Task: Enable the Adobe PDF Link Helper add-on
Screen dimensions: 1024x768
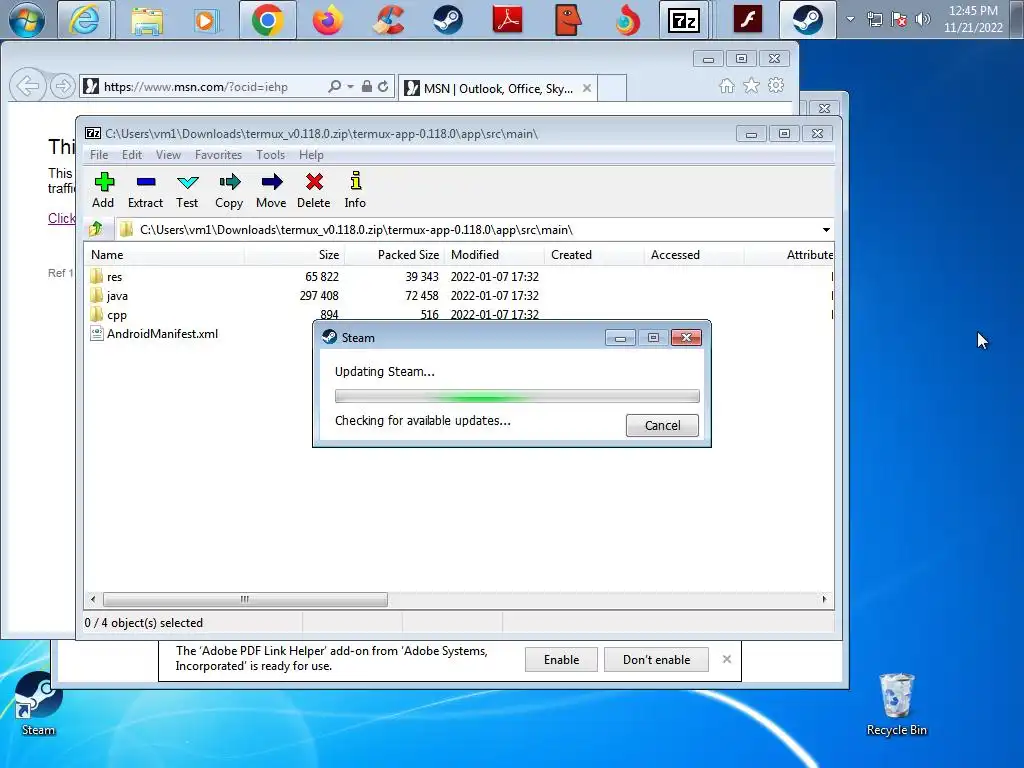Action: [561, 660]
